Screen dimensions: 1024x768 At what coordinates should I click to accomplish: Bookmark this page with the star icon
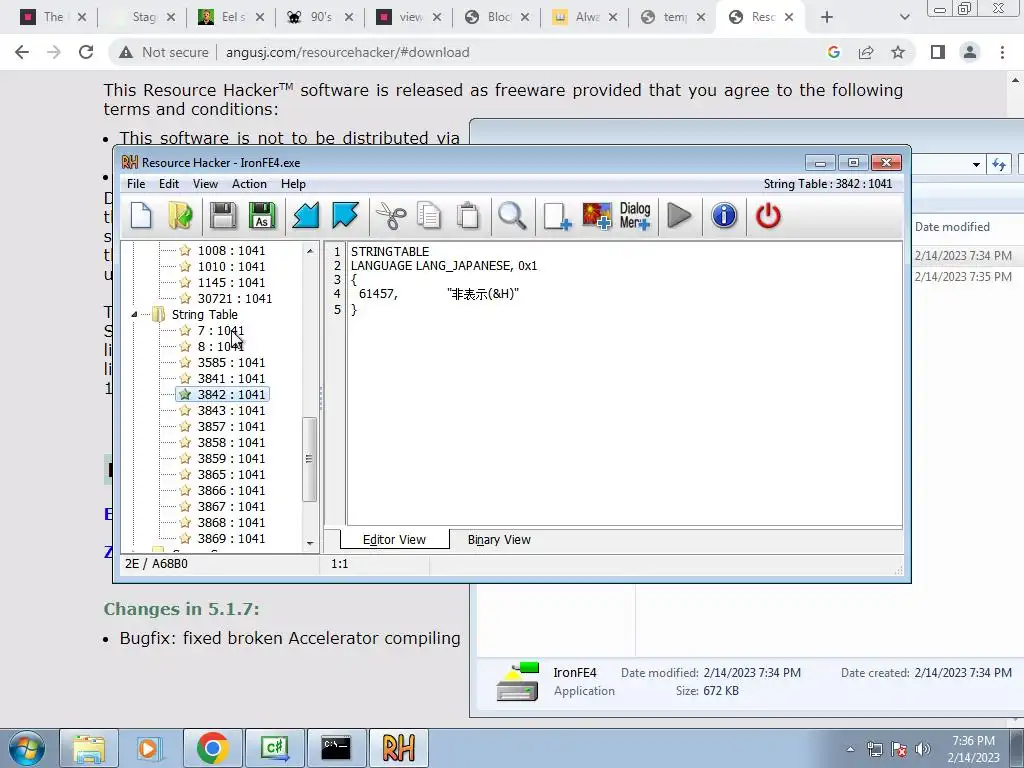(898, 52)
